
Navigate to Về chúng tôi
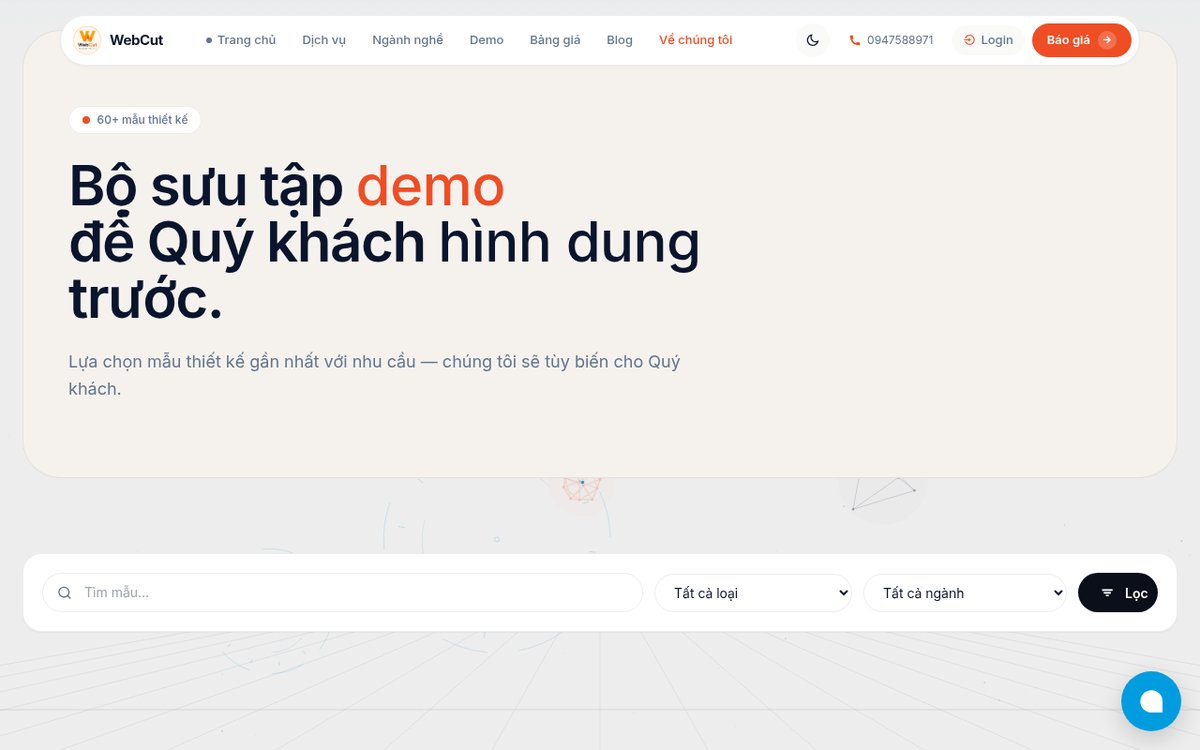point(696,40)
